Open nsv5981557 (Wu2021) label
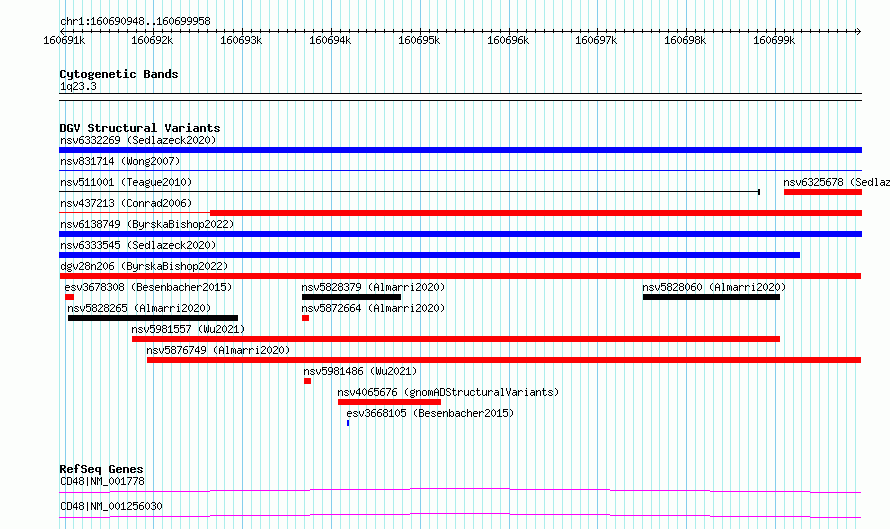Viewport: 890px width, 529px height. (x=188, y=329)
